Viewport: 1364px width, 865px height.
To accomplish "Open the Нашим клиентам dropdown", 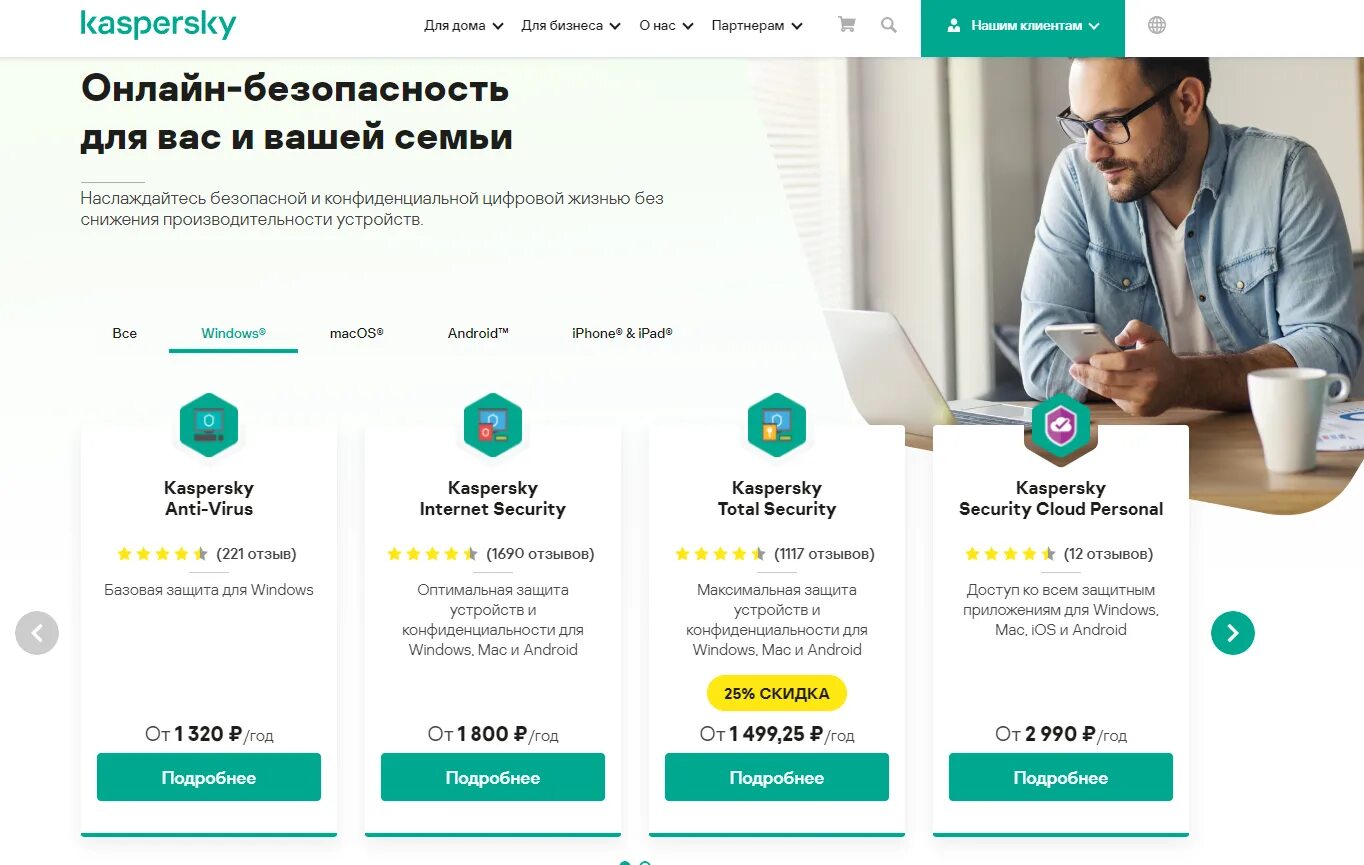I will (1023, 26).
